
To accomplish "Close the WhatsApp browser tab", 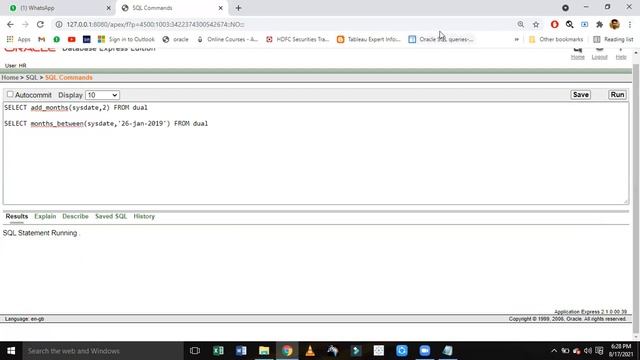I will [109, 8].
